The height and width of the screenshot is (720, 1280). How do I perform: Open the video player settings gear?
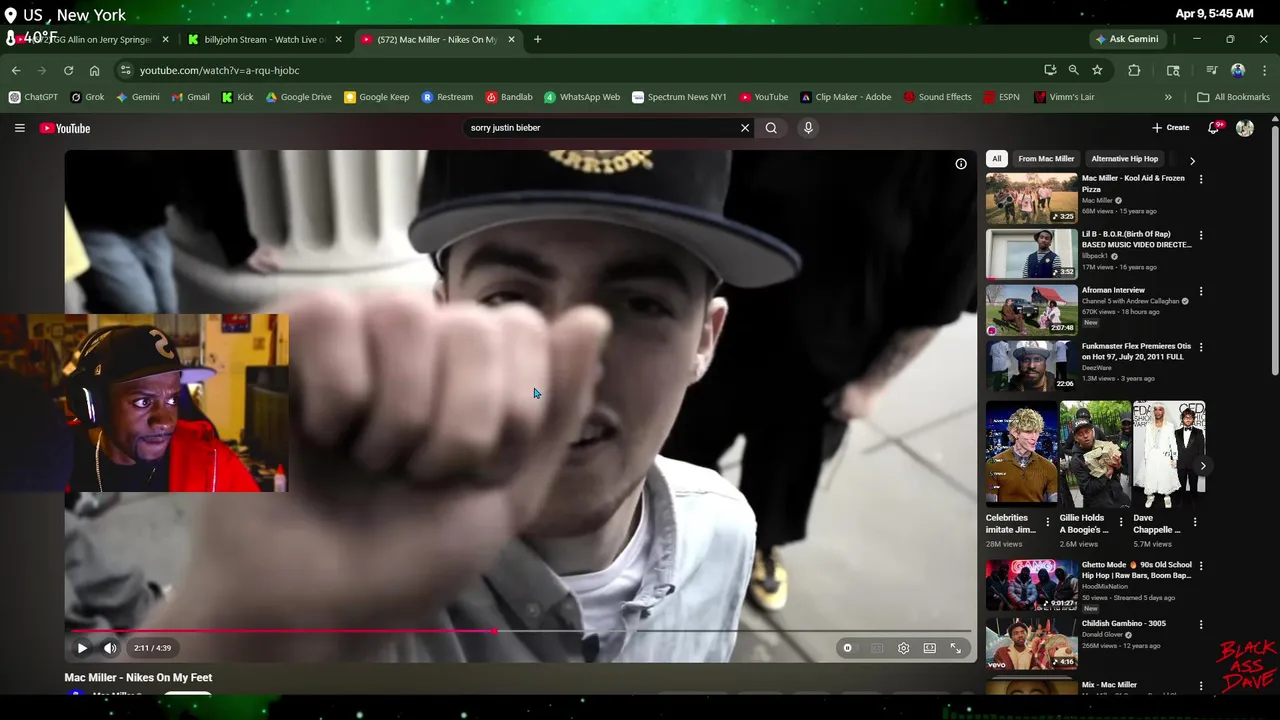point(903,648)
